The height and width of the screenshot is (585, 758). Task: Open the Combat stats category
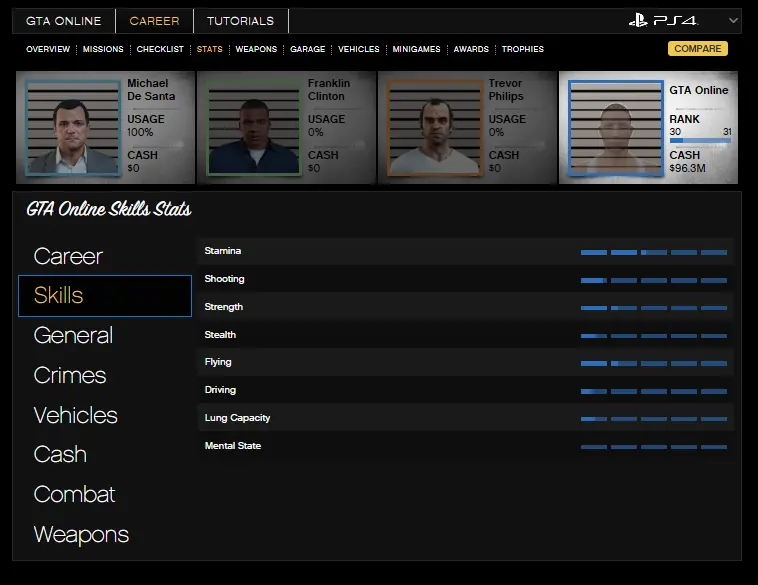pyautogui.click(x=74, y=494)
